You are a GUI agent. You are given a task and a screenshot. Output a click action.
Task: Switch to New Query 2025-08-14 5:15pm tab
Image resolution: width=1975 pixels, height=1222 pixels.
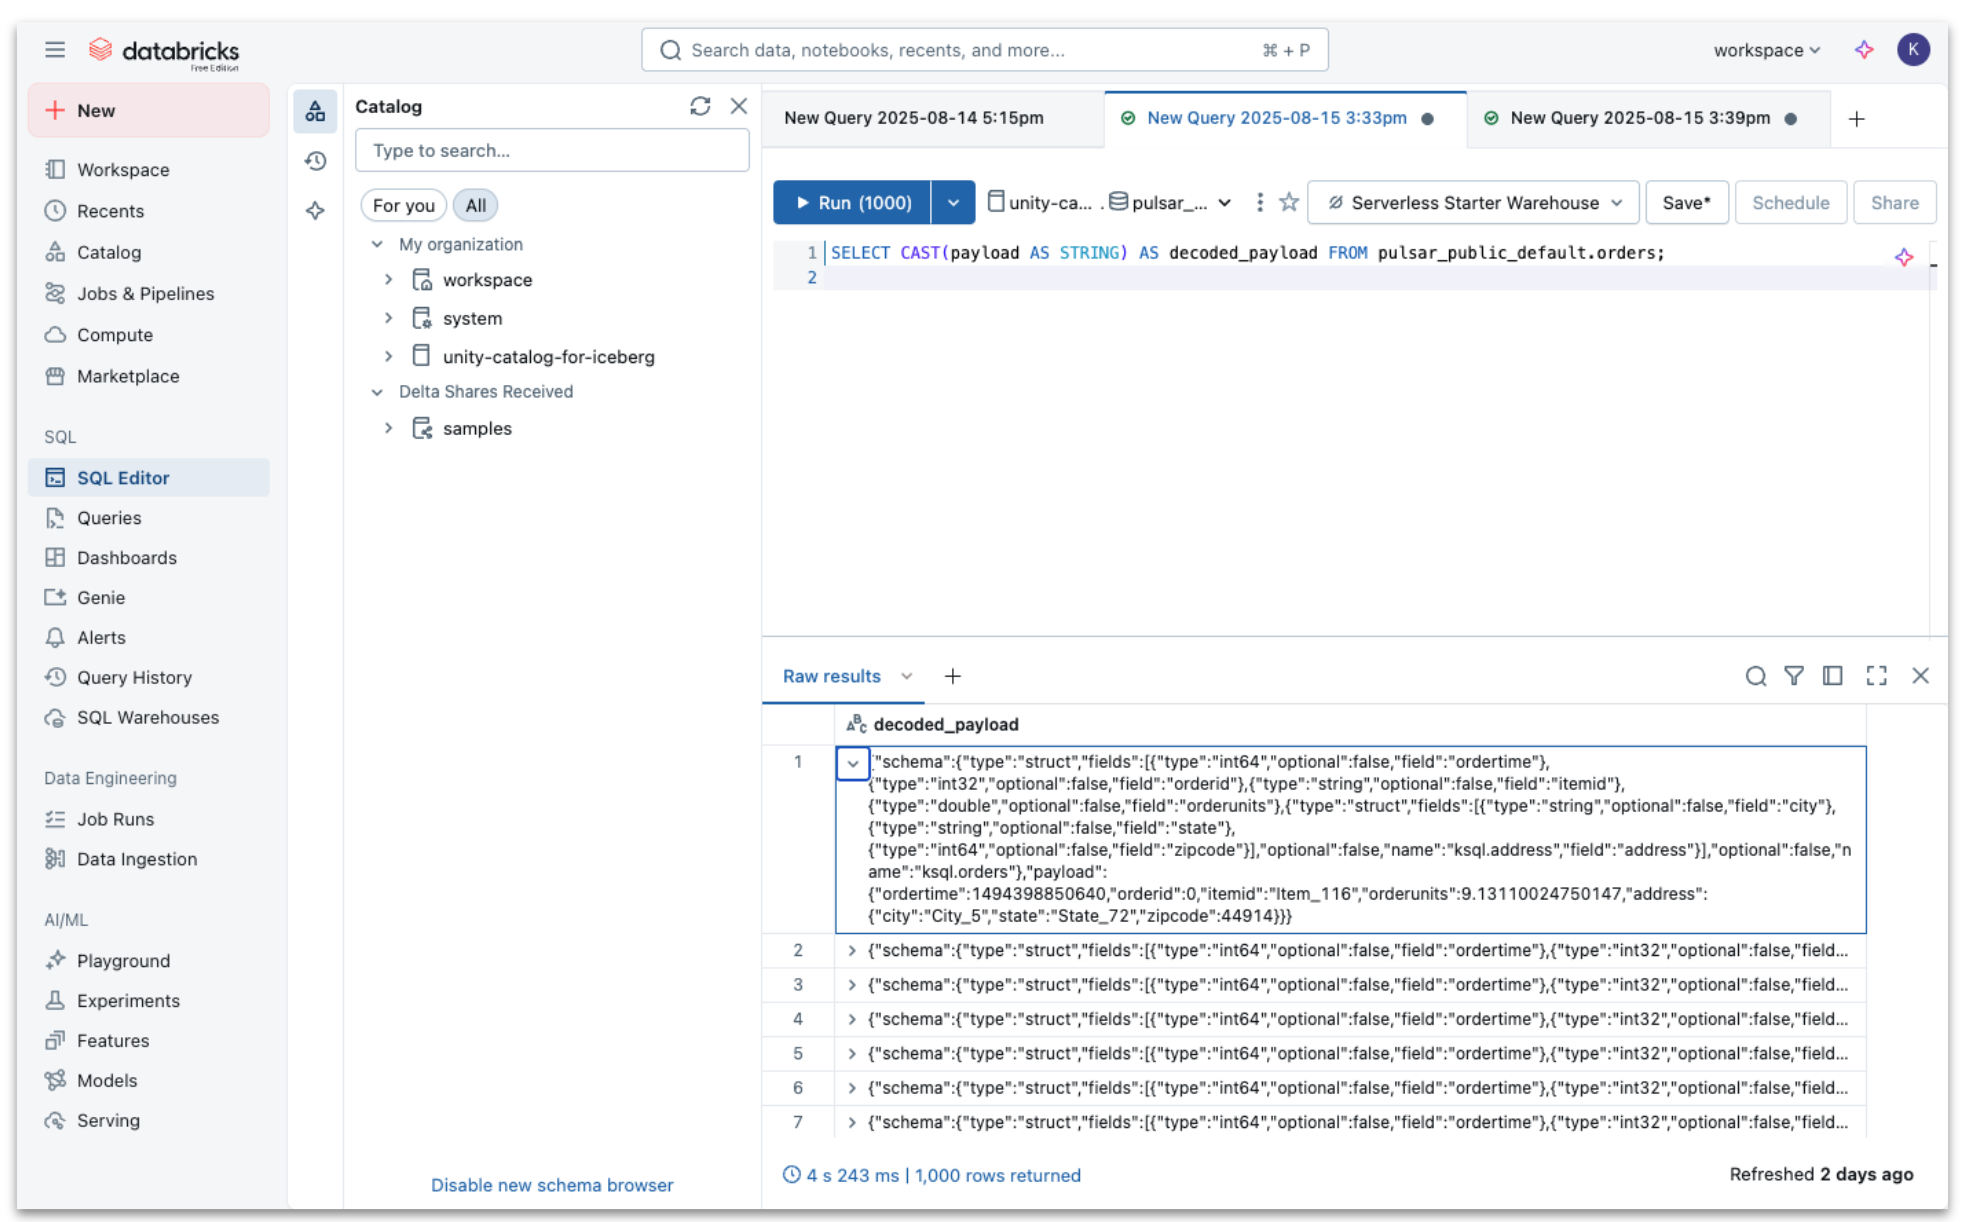[x=915, y=117]
